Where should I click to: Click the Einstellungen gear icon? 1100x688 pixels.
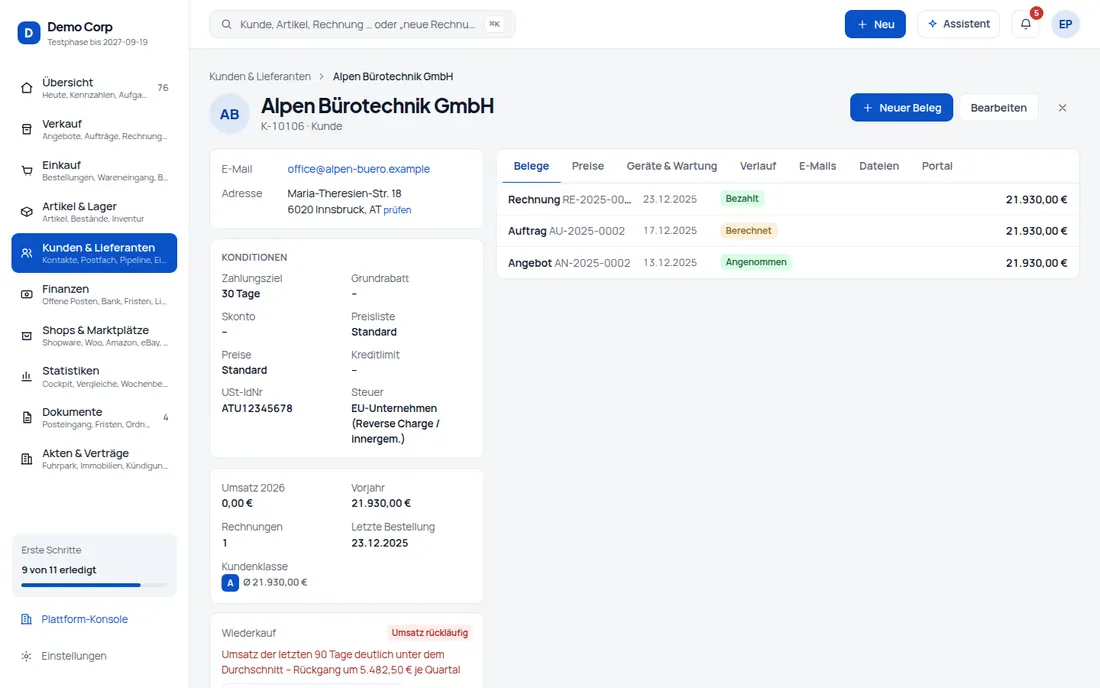pos(27,656)
